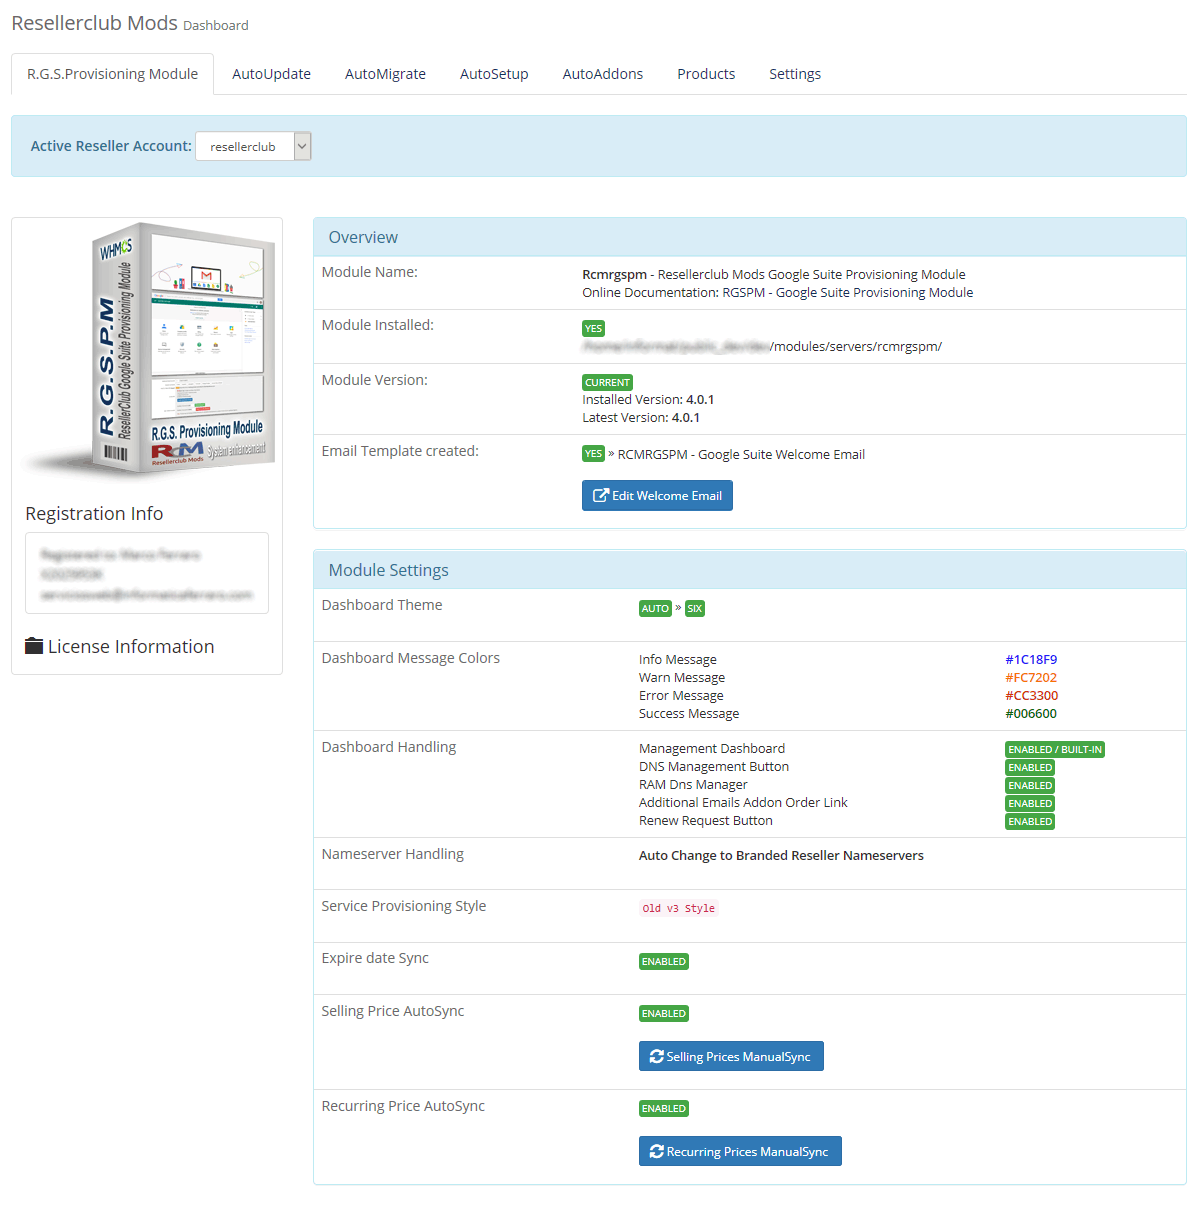Click the RCMRGSPM - Google Suite Welcome Email text
The image size is (1200, 1218).
(x=741, y=455)
